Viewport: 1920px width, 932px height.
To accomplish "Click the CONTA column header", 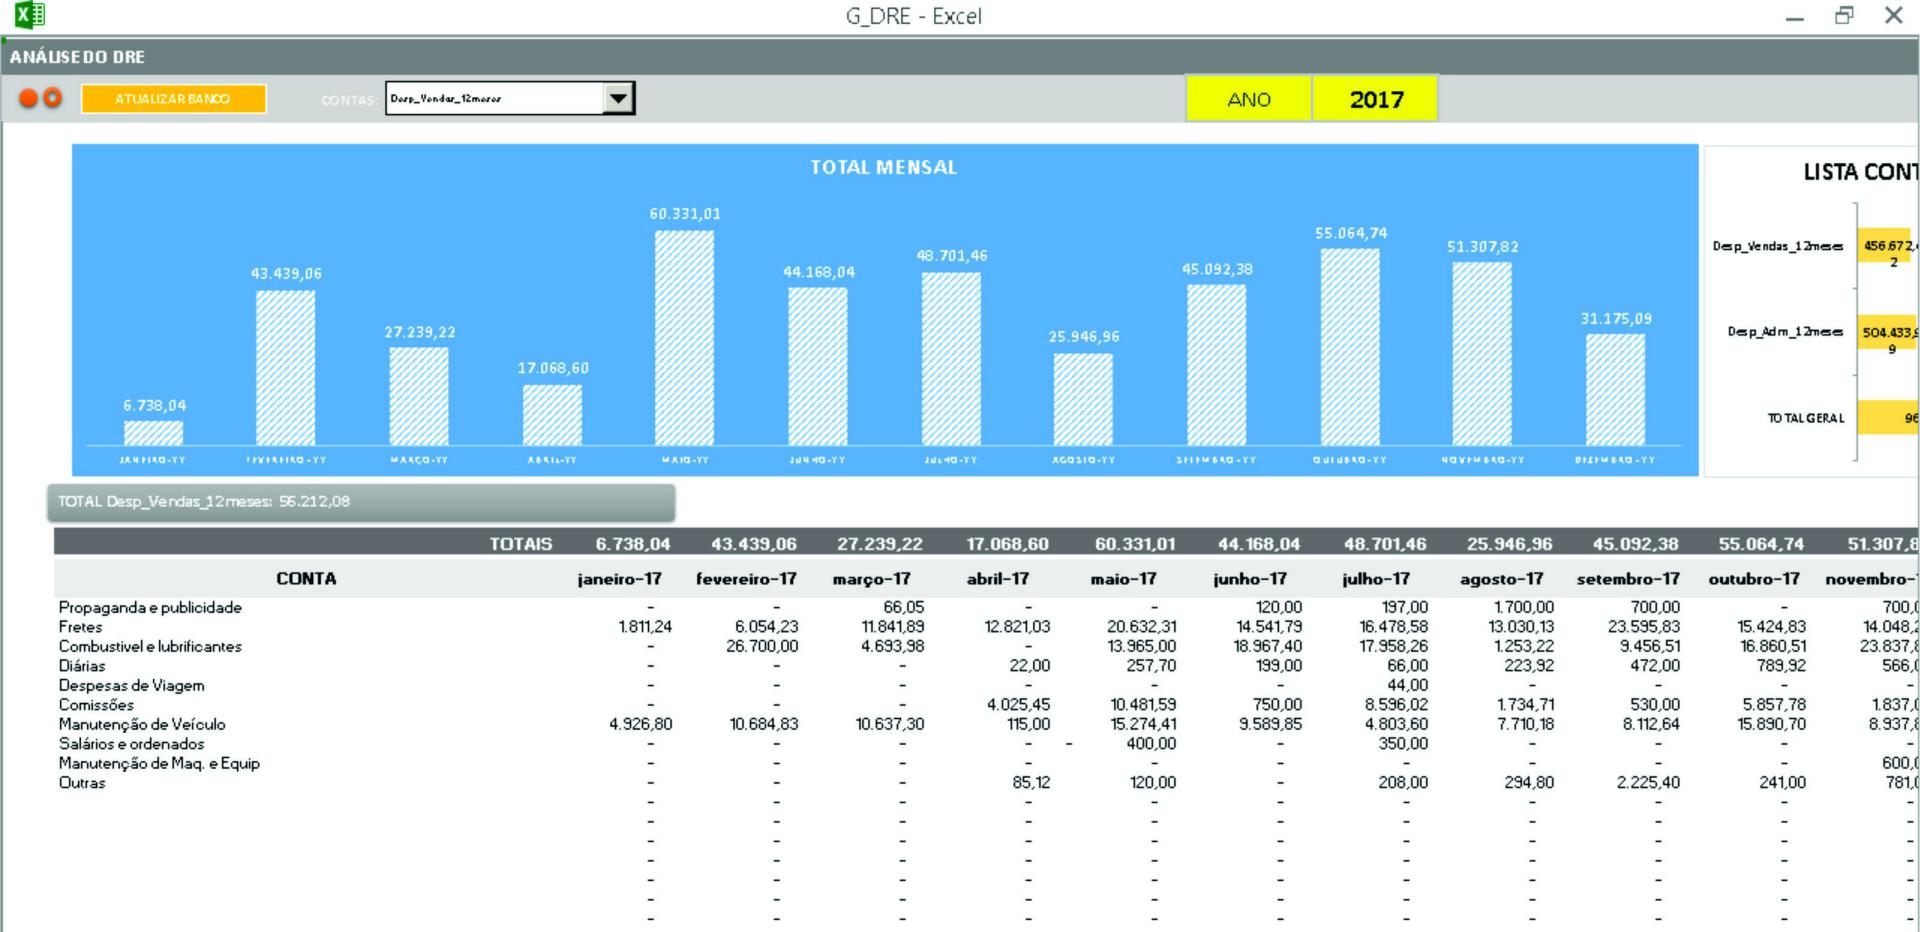I will pyautogui.click(x=306, y=578).
